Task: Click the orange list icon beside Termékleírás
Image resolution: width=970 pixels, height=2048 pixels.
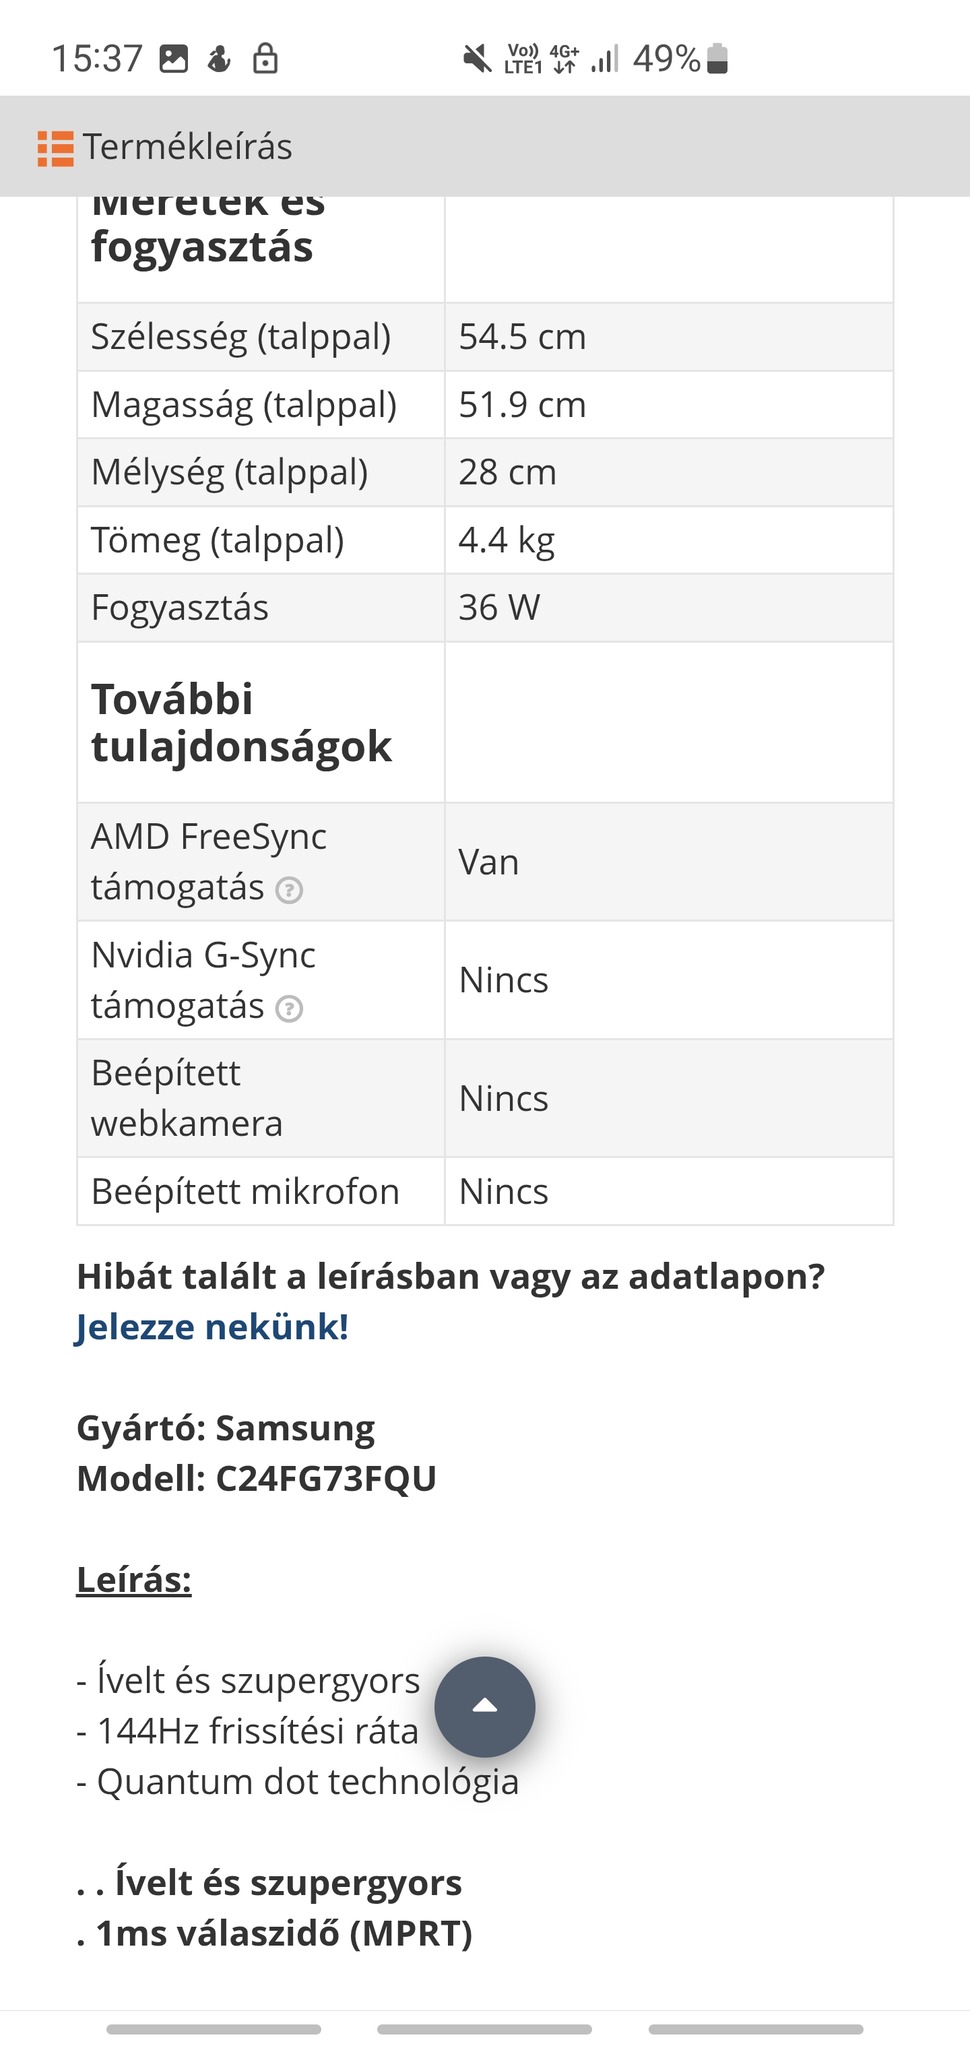Action: coord(56,148)
